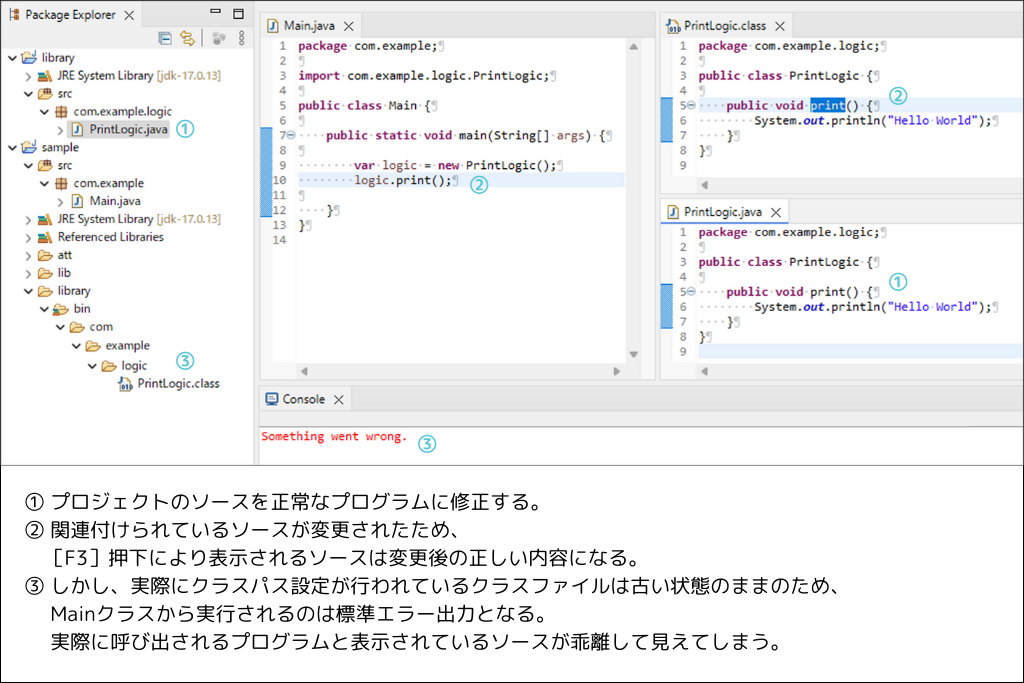Click the Referenced Libraries icon

(x=45, y=237)
